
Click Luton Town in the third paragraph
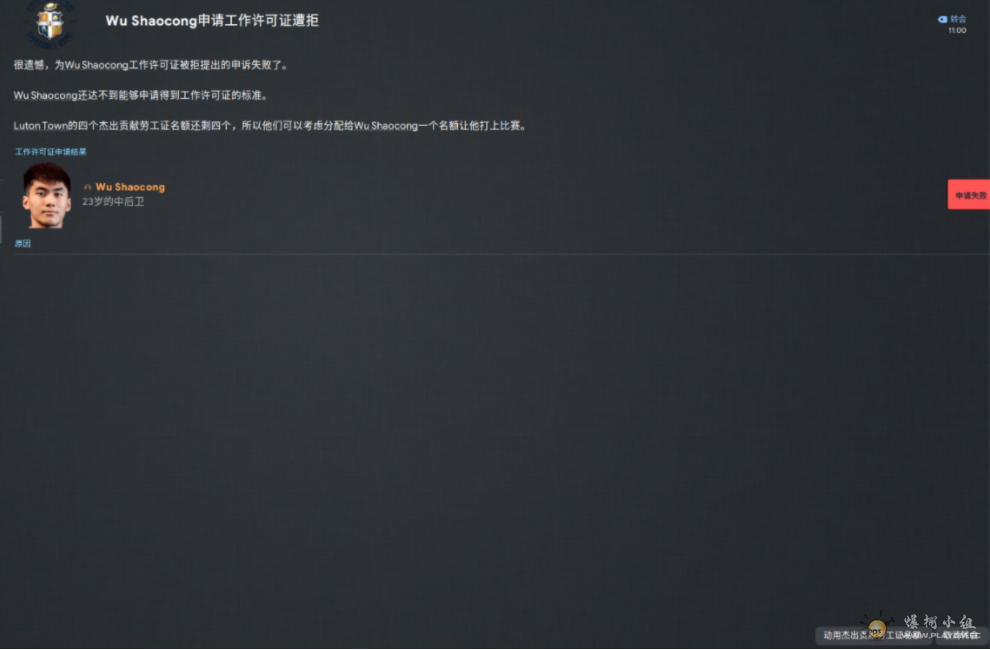click(40, 126)
